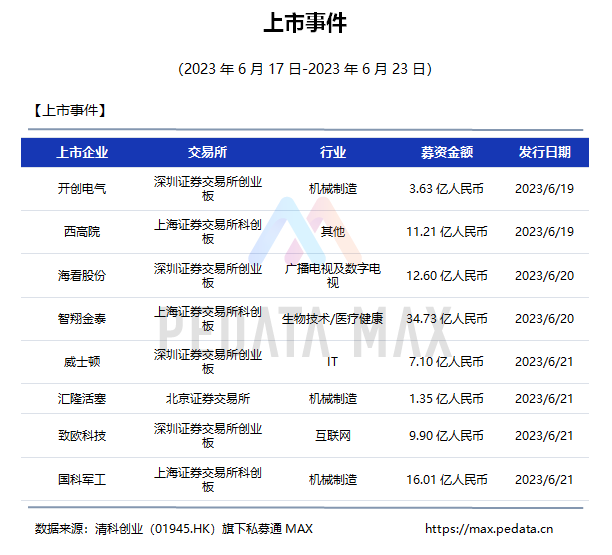The image size is (612, 555).
Task: Select company name 国科军工
Action: pos(82,480)
